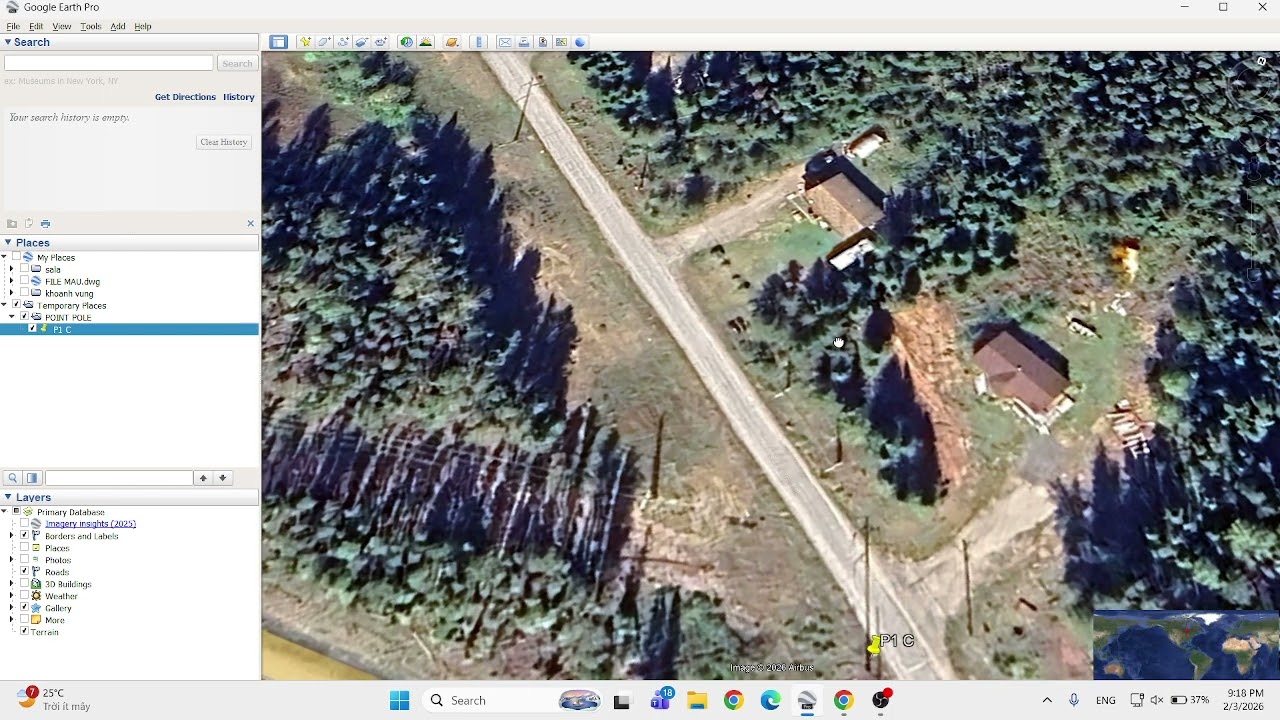The width and height of the screenshot is (1280, 720).
Task: Open the Ruler tool
Action: click(479, 42)
